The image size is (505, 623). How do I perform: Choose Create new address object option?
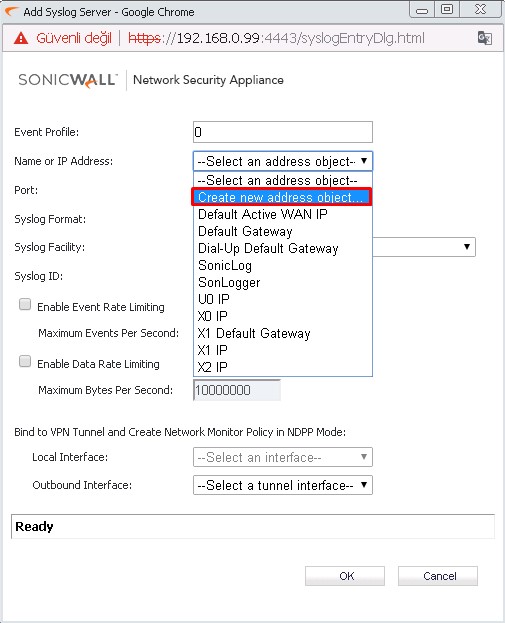click(x=282, y=197)
